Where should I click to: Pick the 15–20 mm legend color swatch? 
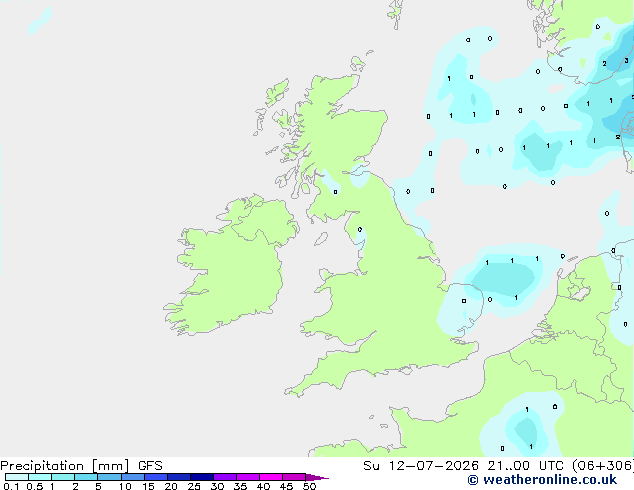pos(156,477)
